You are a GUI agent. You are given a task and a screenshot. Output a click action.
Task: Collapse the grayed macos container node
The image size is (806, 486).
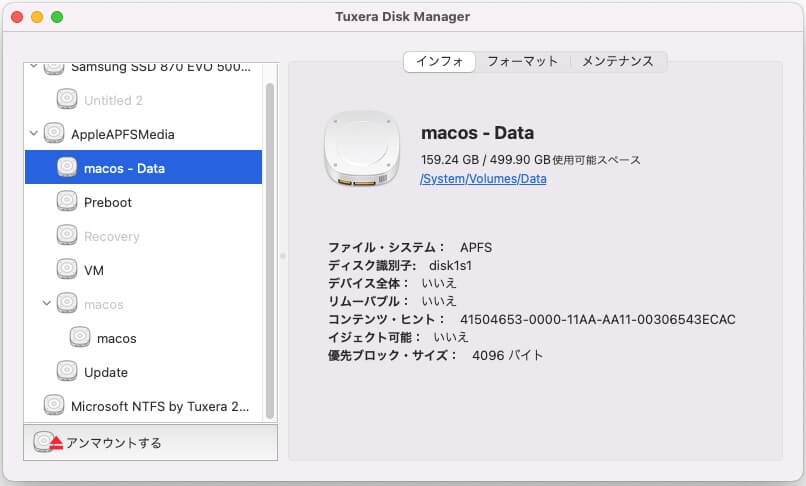47,303
